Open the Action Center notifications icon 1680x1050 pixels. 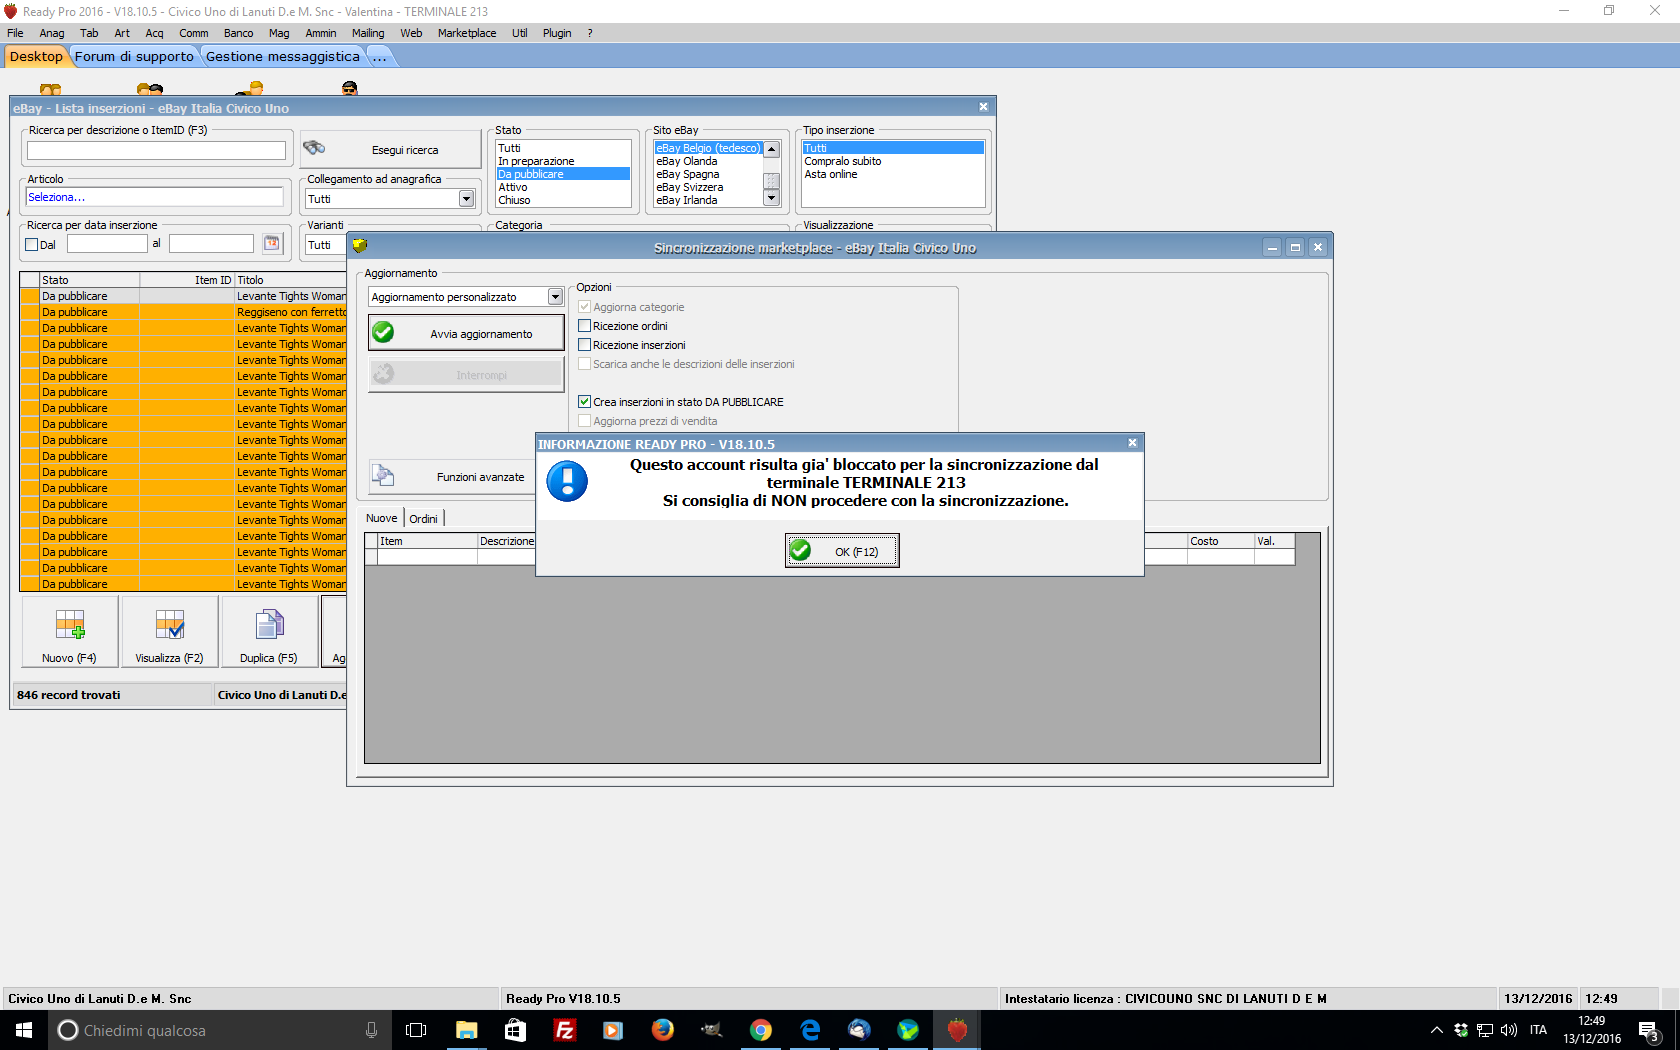(x=1650, y=1030)
